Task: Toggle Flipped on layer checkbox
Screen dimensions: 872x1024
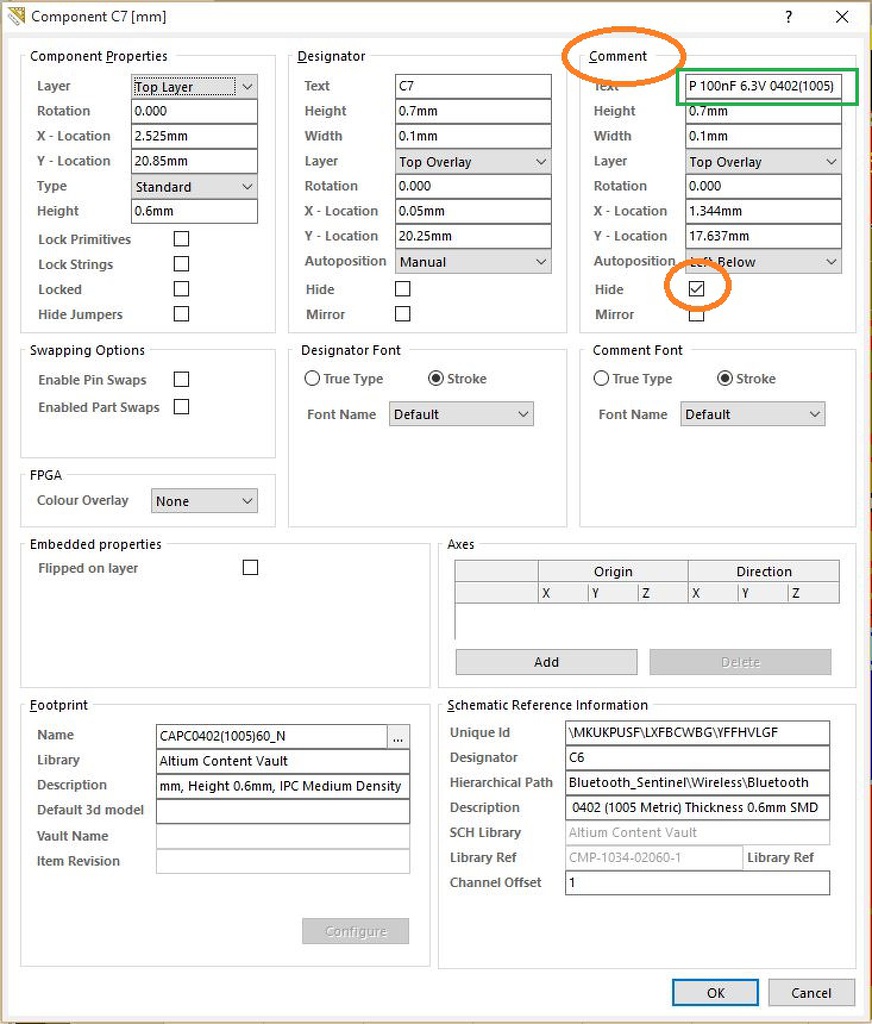Action: pos(250,568)
